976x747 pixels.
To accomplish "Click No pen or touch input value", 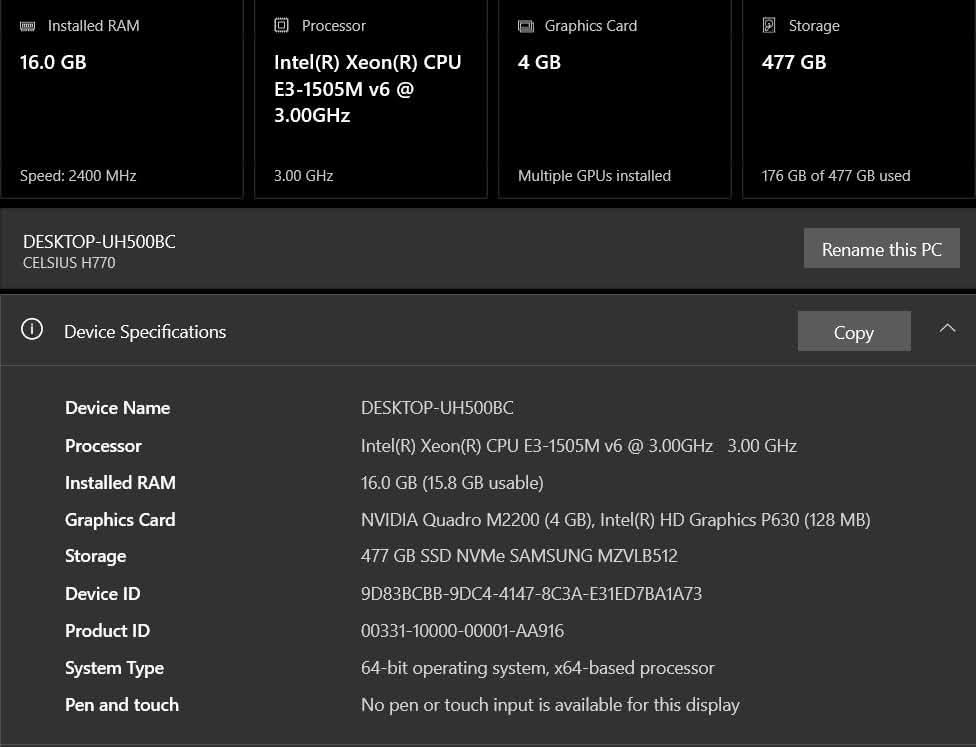I will (550, 705).
